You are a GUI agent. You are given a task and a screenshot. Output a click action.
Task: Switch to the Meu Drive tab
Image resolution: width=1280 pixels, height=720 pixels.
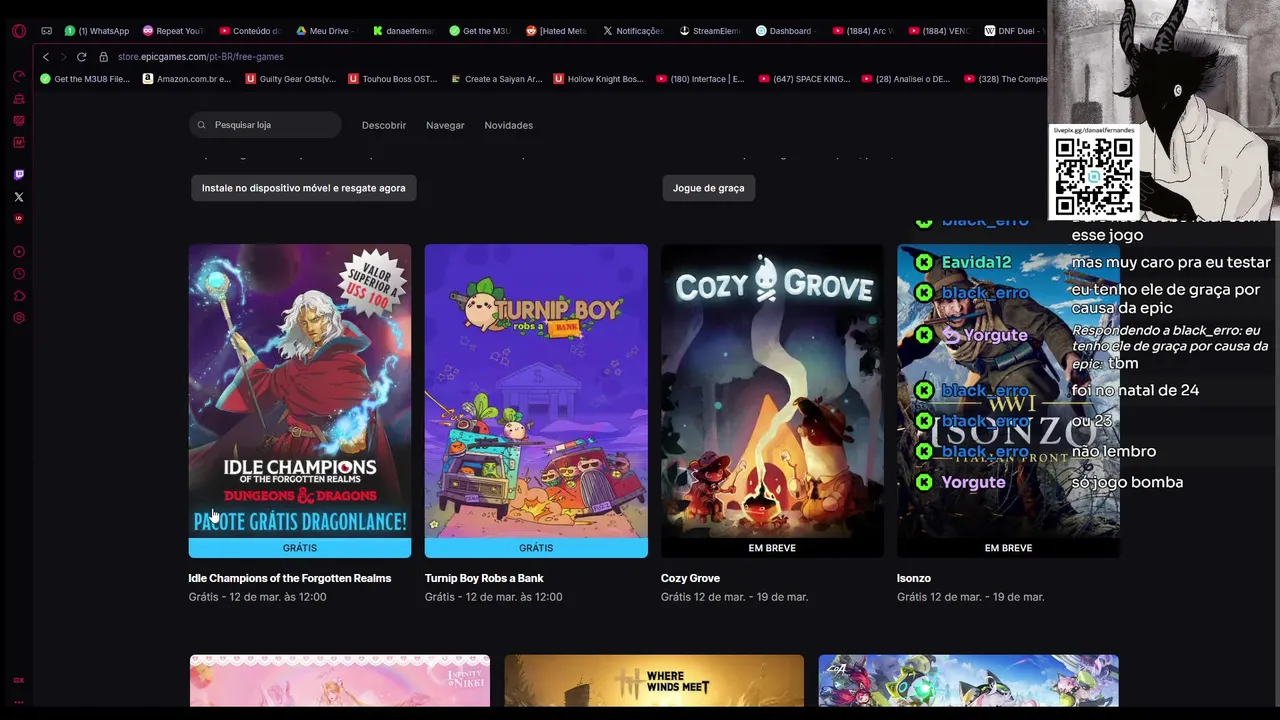[324, 31]
